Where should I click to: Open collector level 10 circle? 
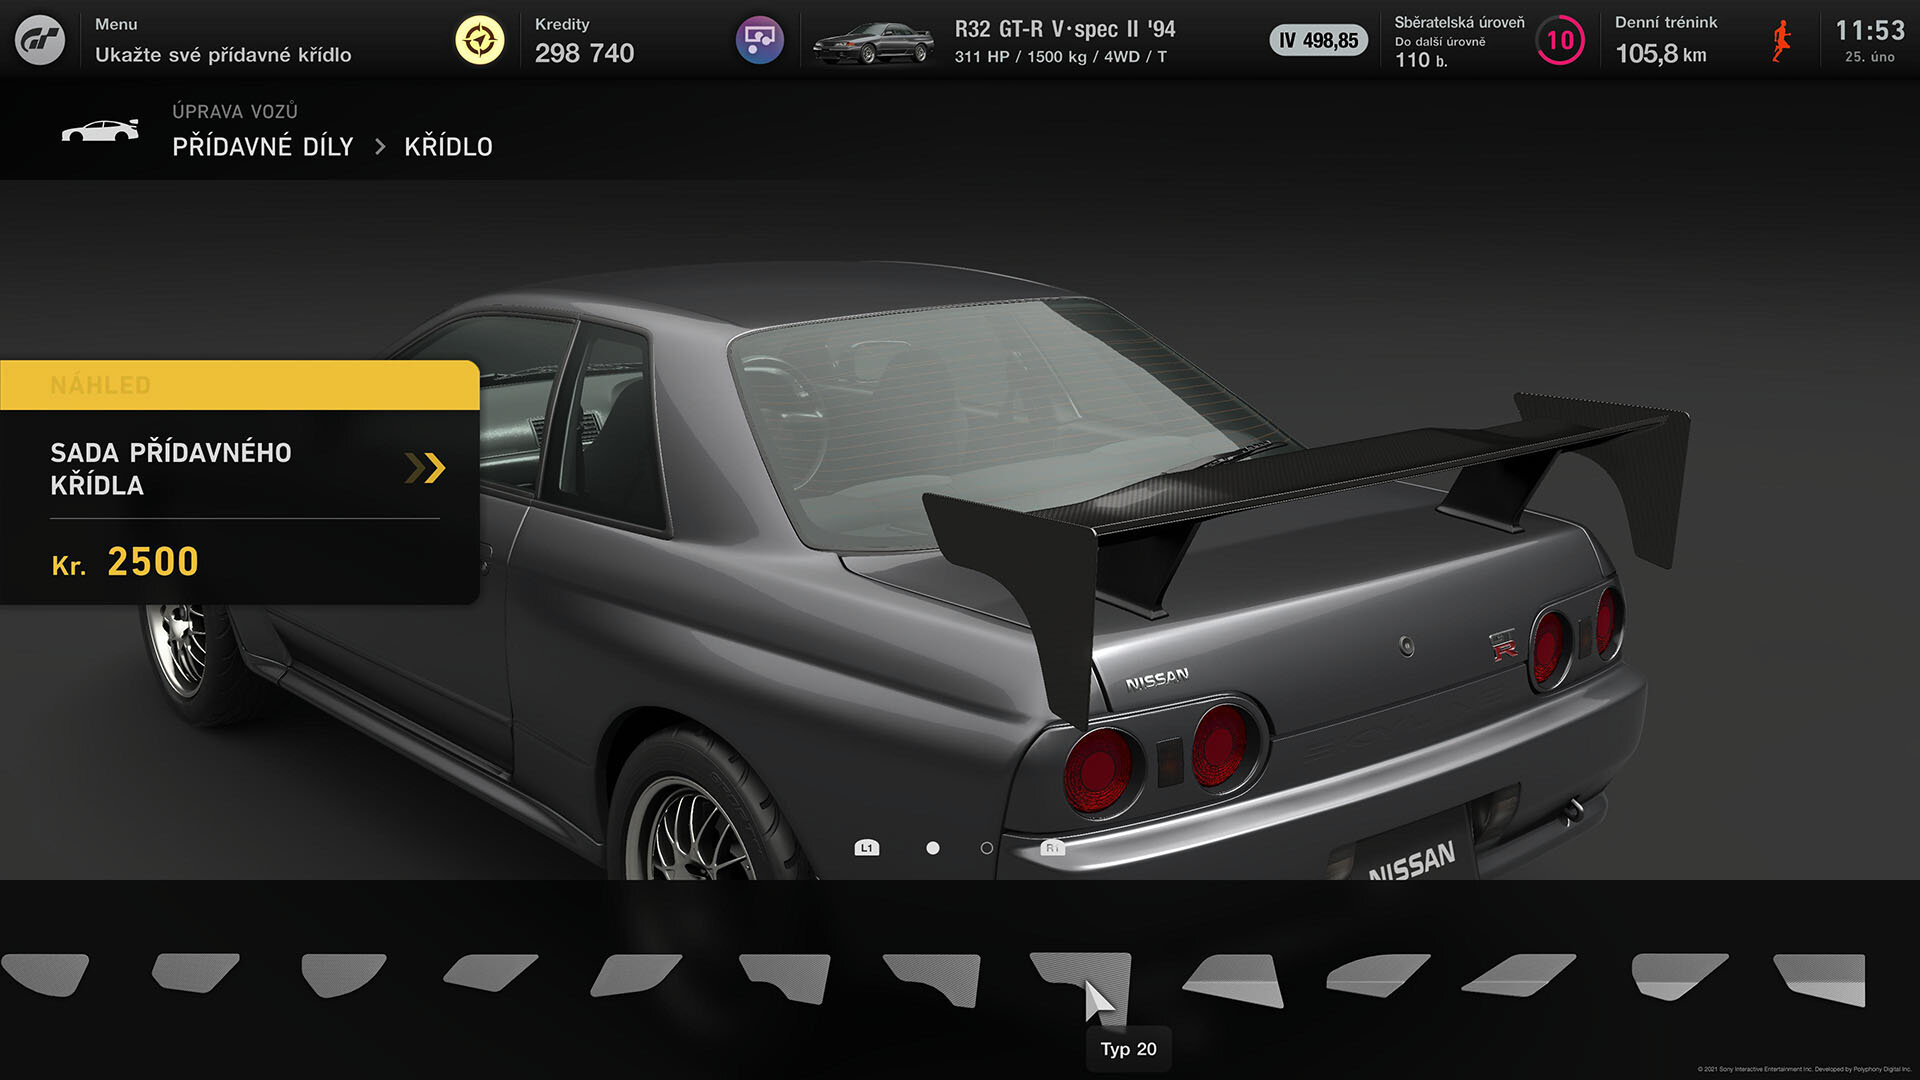pos(1560,41)
